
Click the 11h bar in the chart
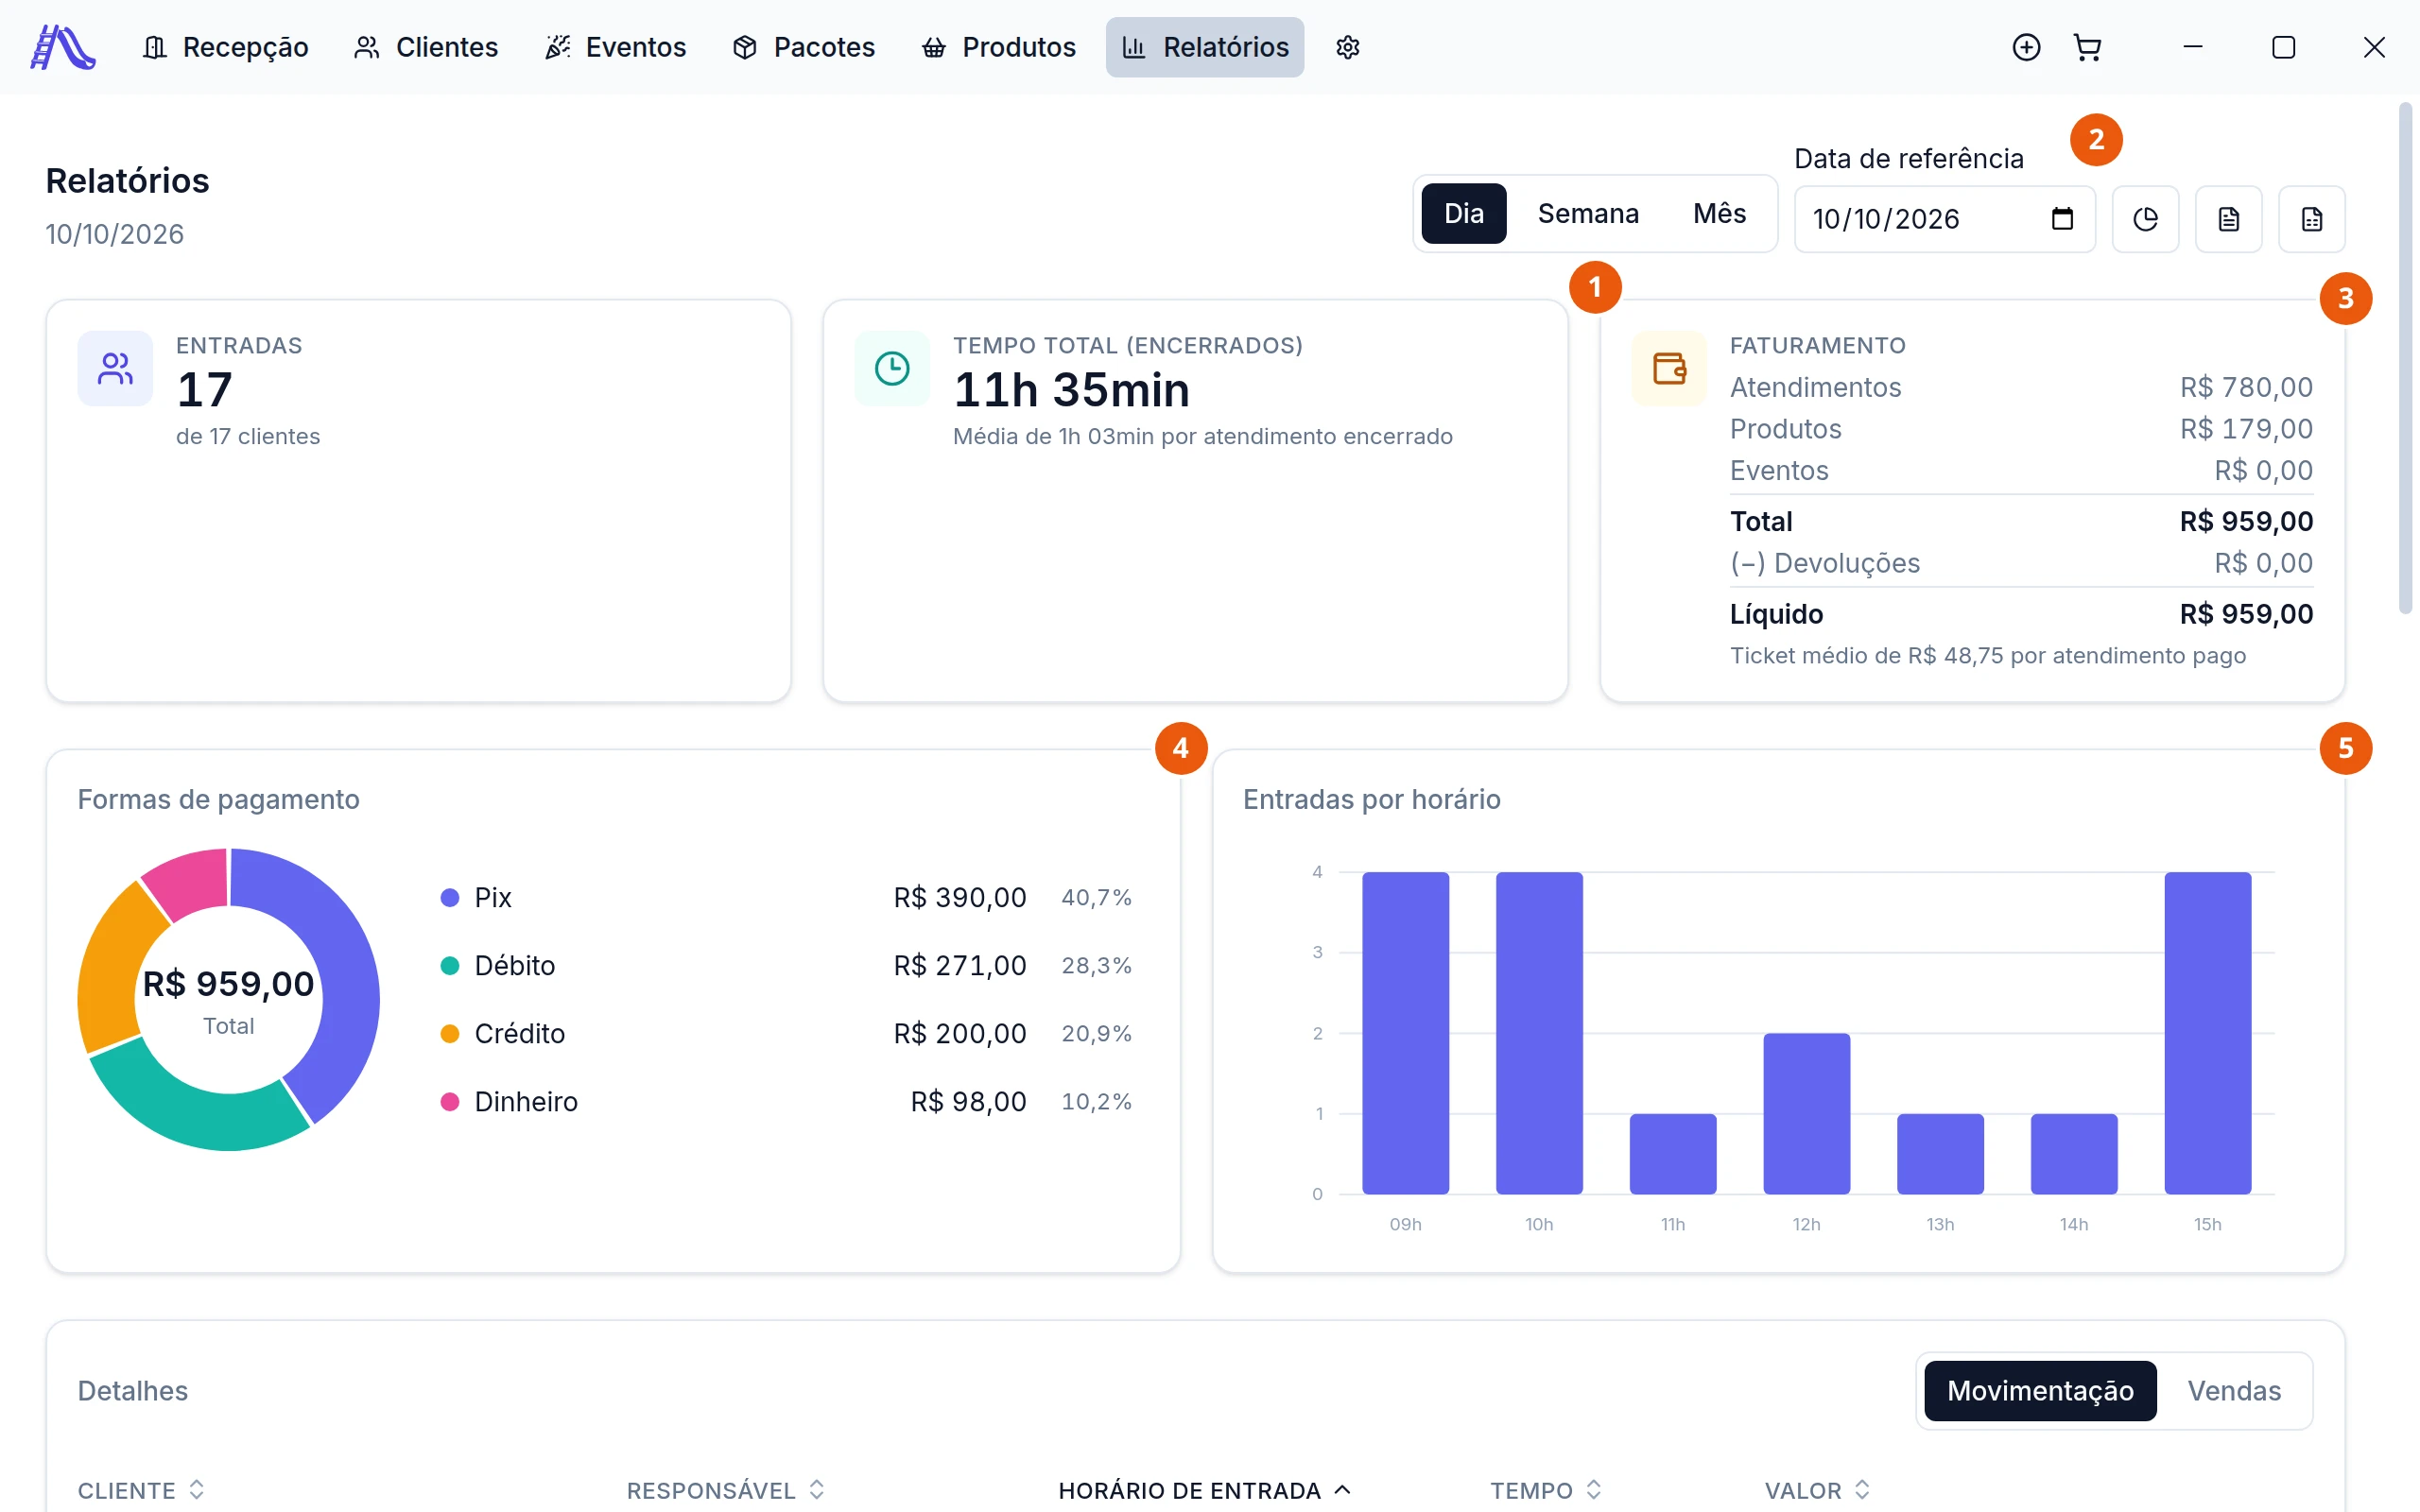coord(1673,1154)
